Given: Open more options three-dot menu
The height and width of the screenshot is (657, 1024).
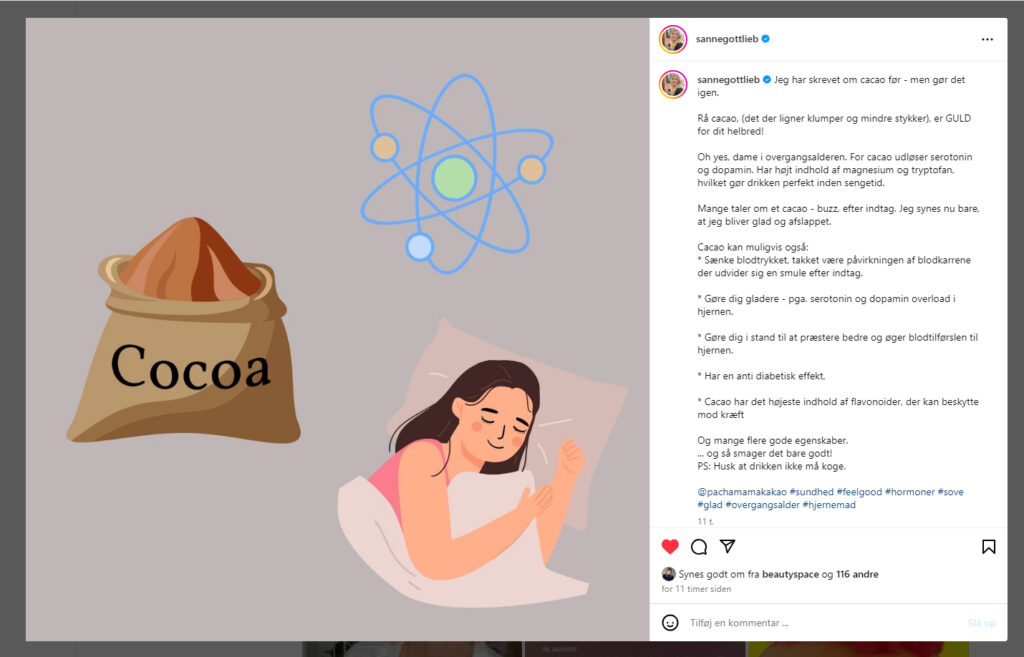Looking at the screenshot, I should (987, 39).
